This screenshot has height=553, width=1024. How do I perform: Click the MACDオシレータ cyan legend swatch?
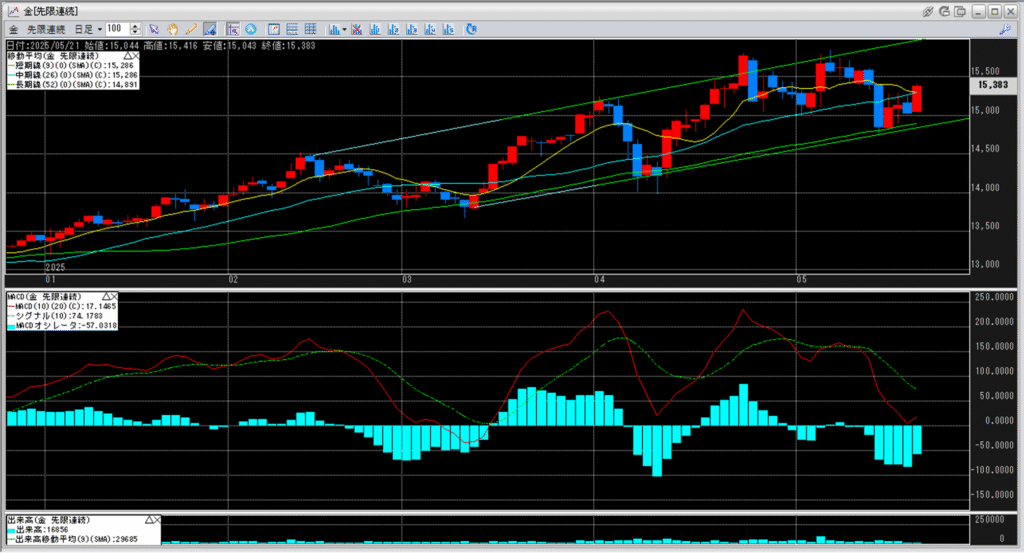(12, 325)
